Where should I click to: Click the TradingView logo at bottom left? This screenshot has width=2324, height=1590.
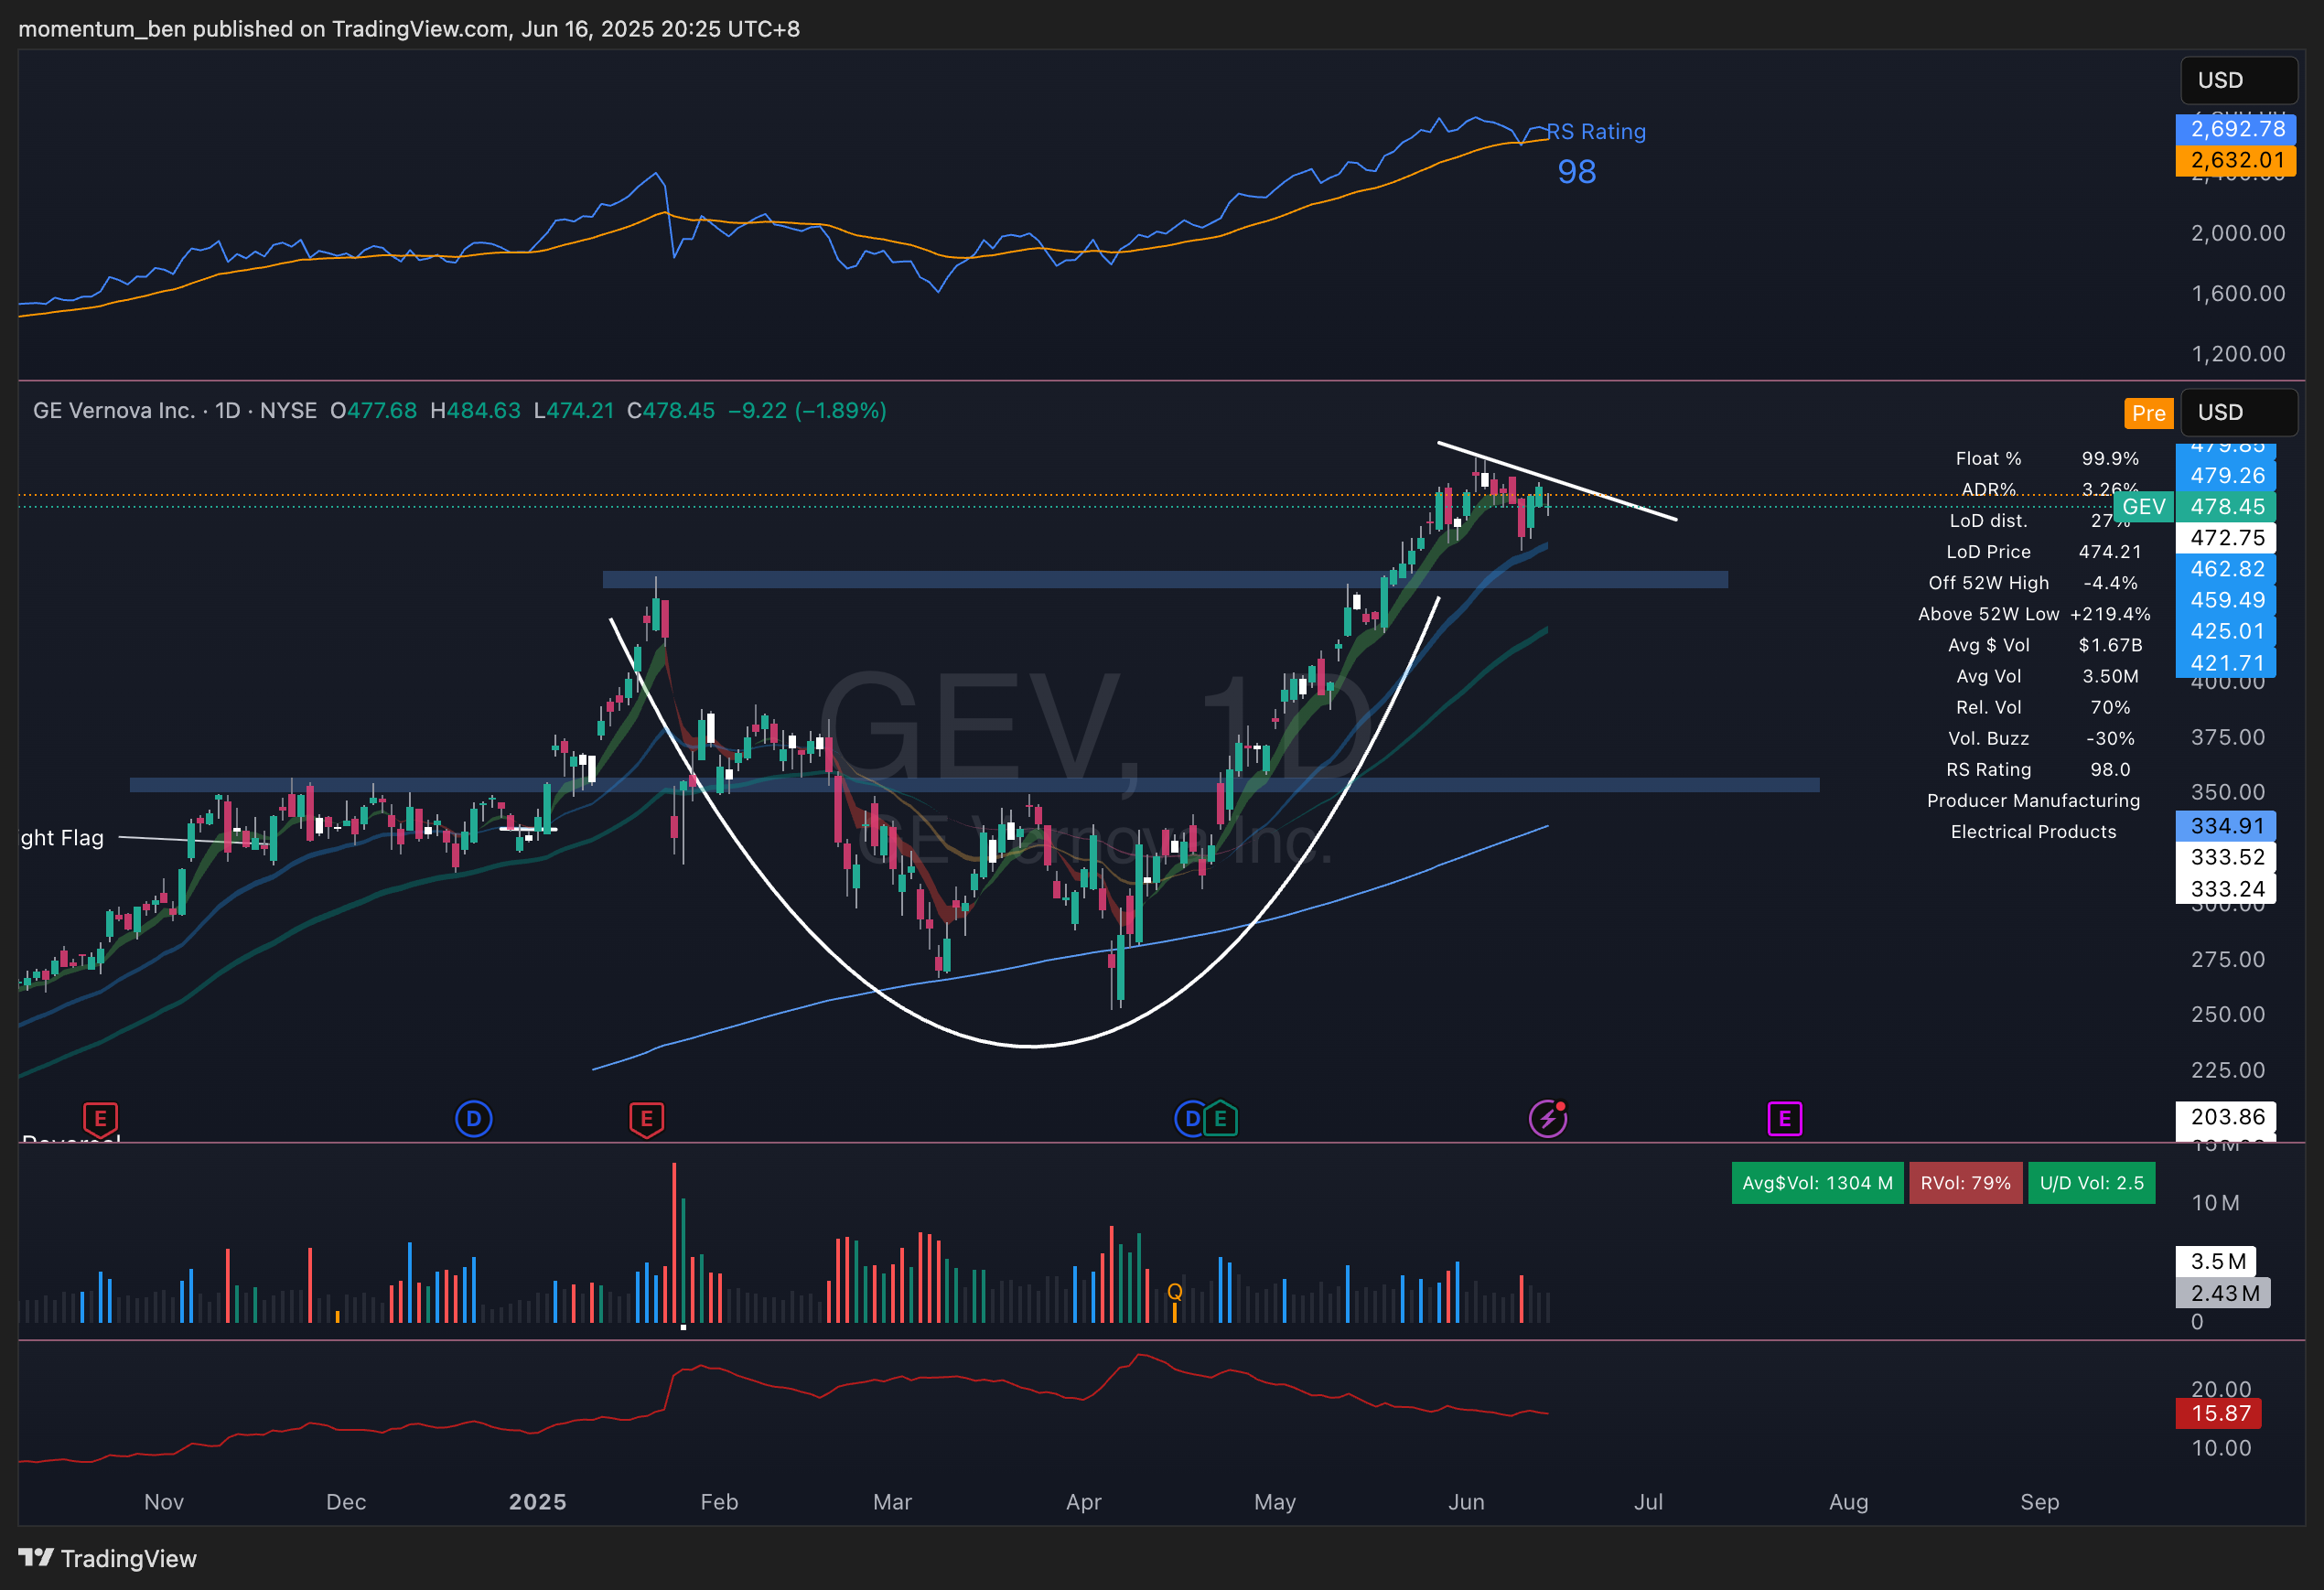pos(108,1558)
